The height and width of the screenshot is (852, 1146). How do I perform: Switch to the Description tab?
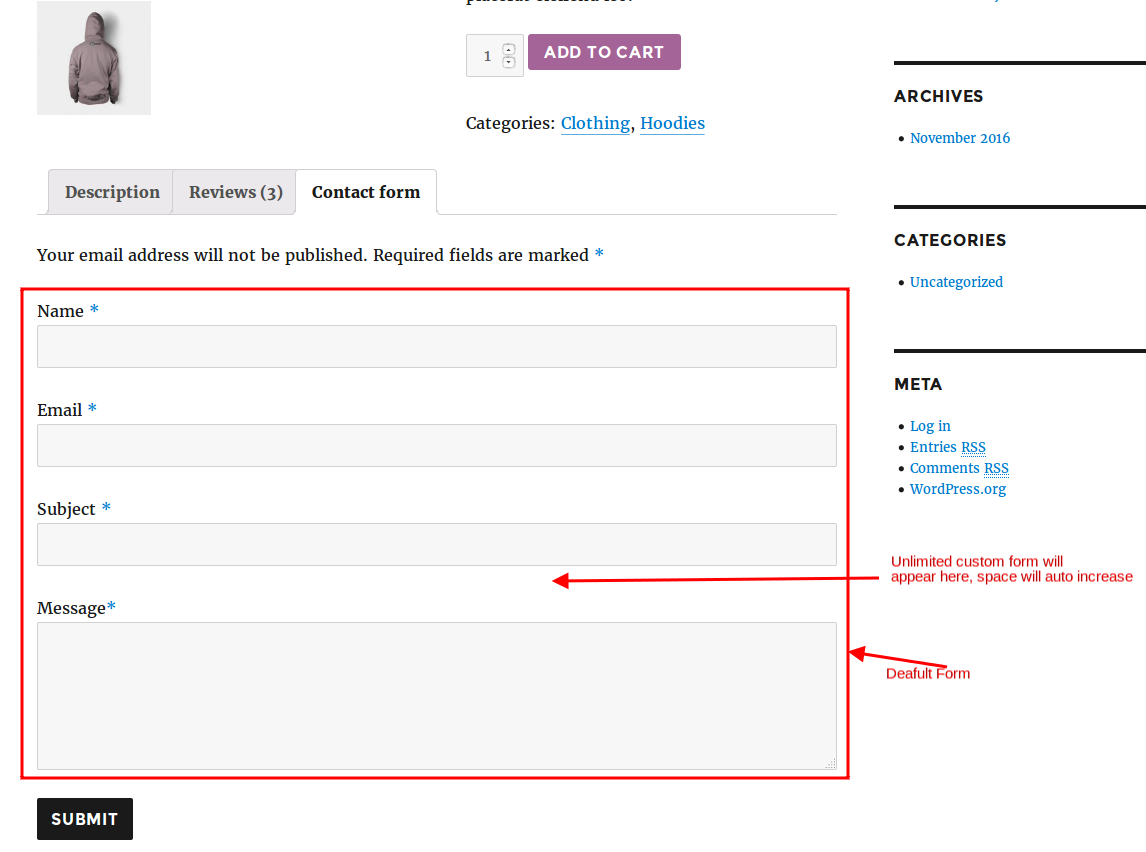point(112,192)
